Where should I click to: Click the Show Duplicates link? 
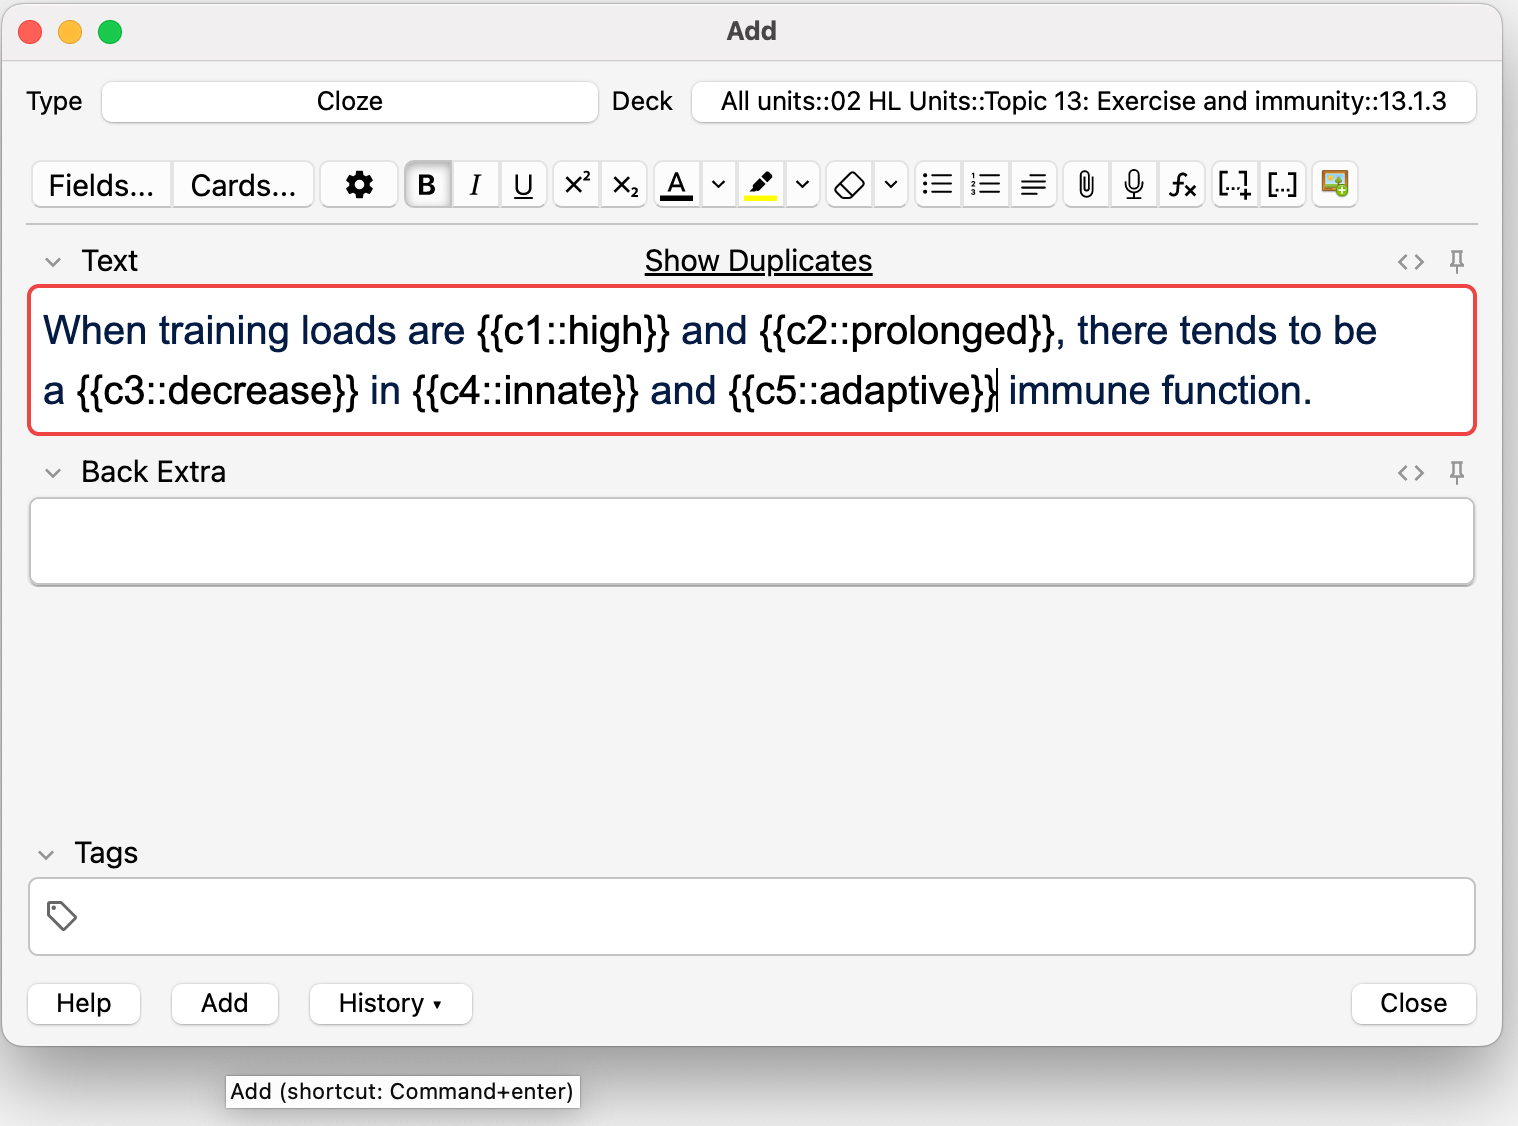pos(758,261)
